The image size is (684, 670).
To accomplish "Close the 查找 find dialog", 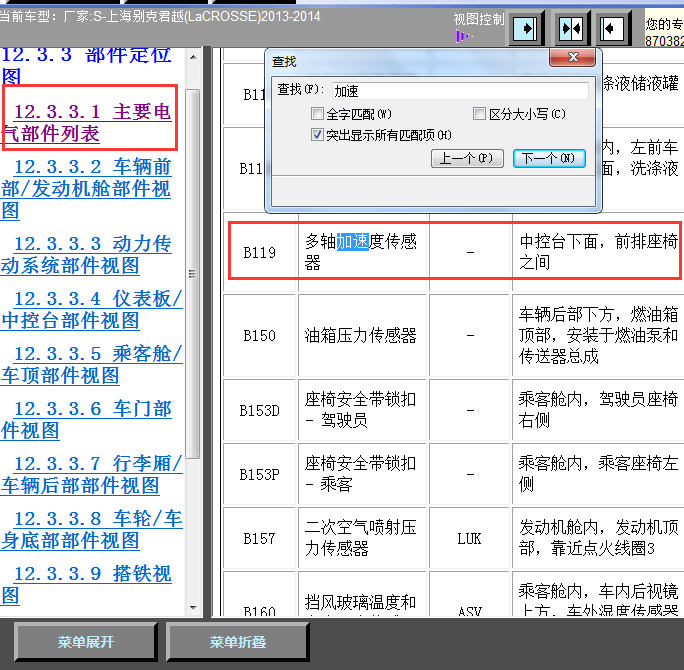I will coord(573,57).
